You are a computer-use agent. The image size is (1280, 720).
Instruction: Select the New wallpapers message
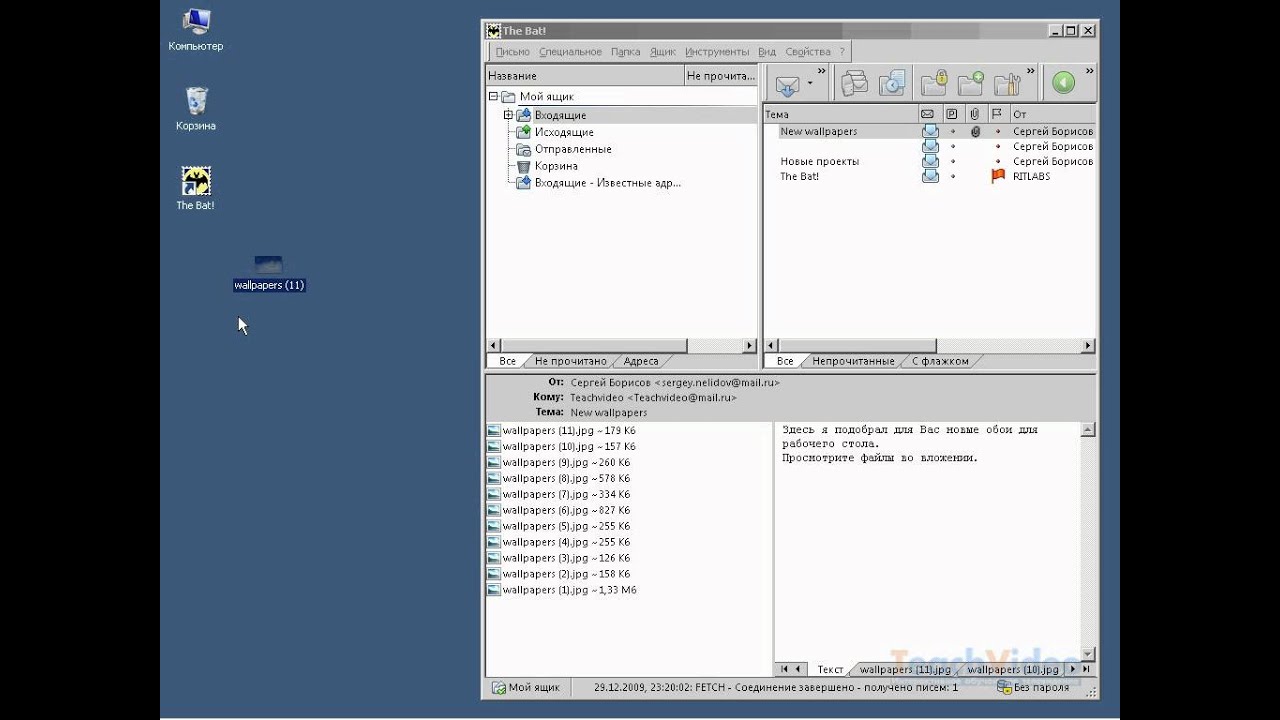818,131
